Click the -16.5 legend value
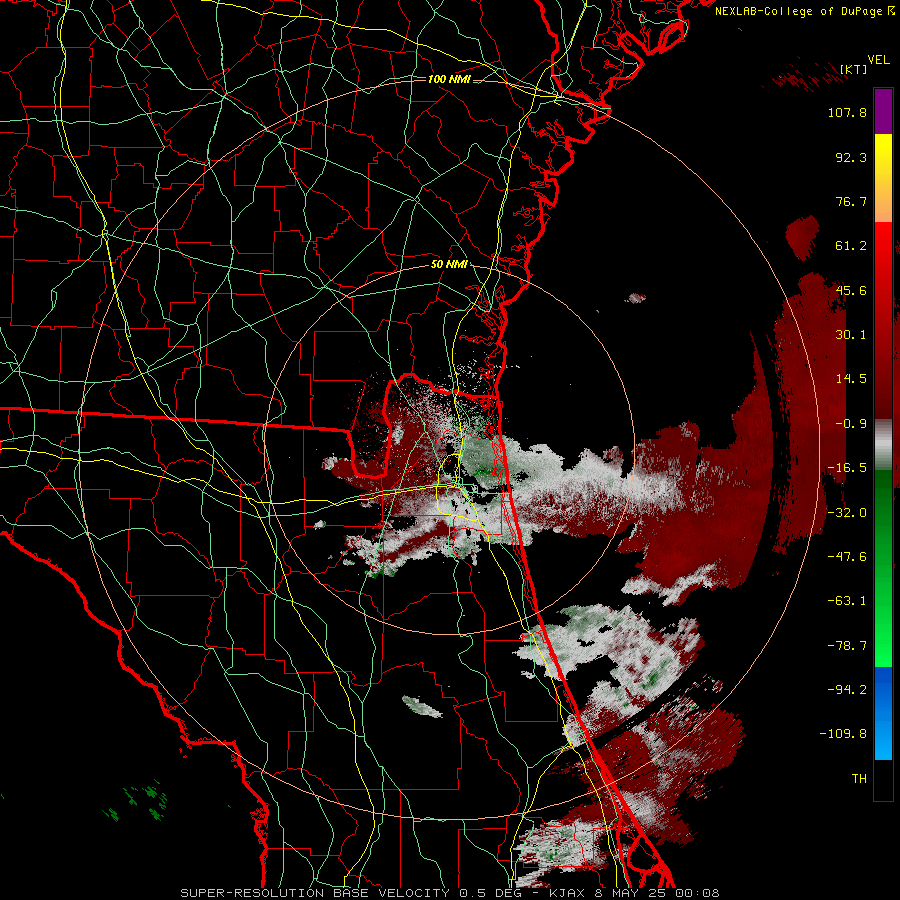 (x=847, y=468)
